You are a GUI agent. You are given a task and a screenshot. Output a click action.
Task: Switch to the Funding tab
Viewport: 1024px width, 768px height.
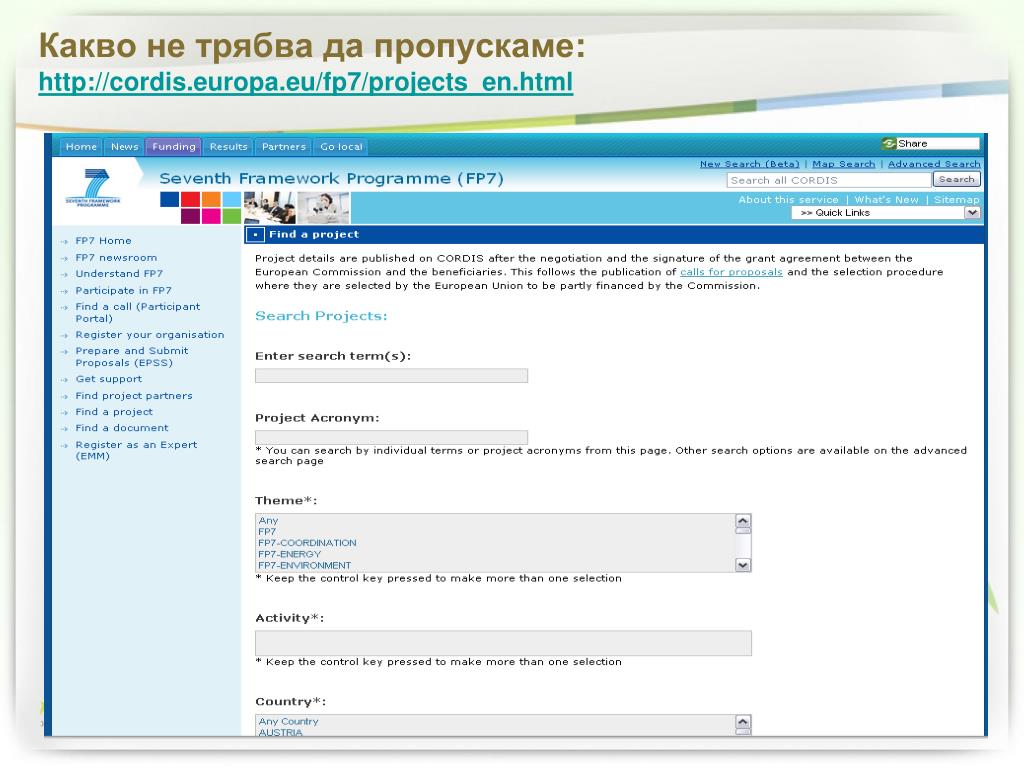tap(174, 147)
